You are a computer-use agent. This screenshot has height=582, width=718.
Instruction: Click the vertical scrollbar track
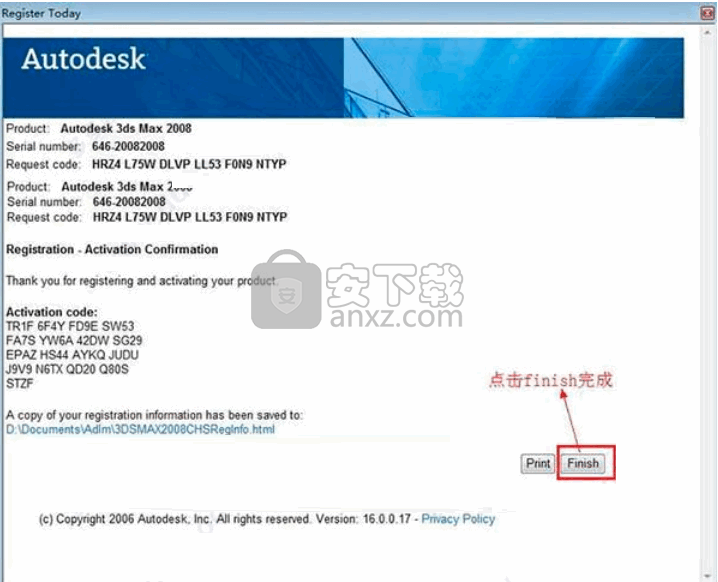click(x=709, y=302)
